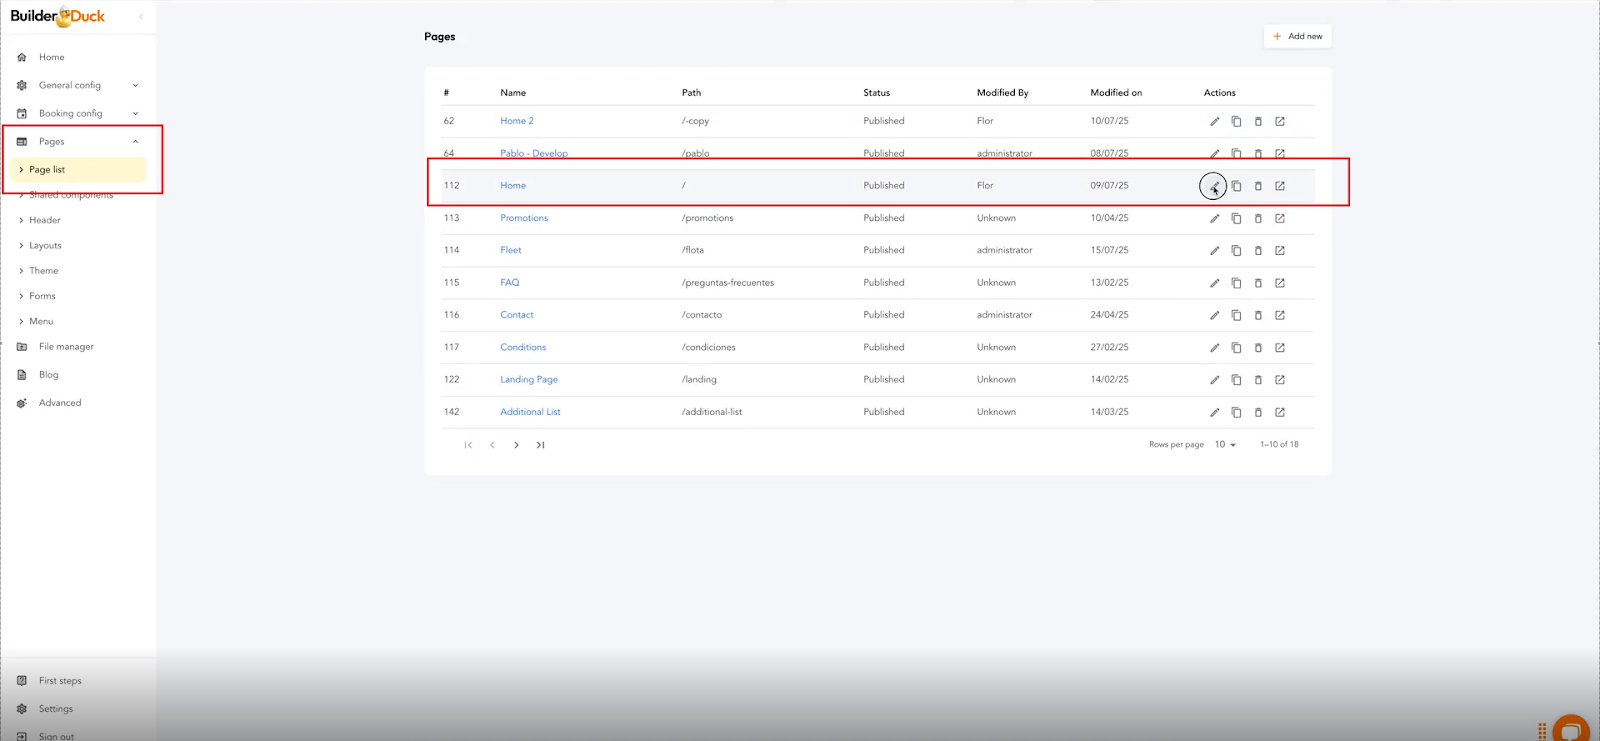Click the edit pencil icon for Promotions page
This screenshot has width=1600, height=741.
click(1214, 218)
